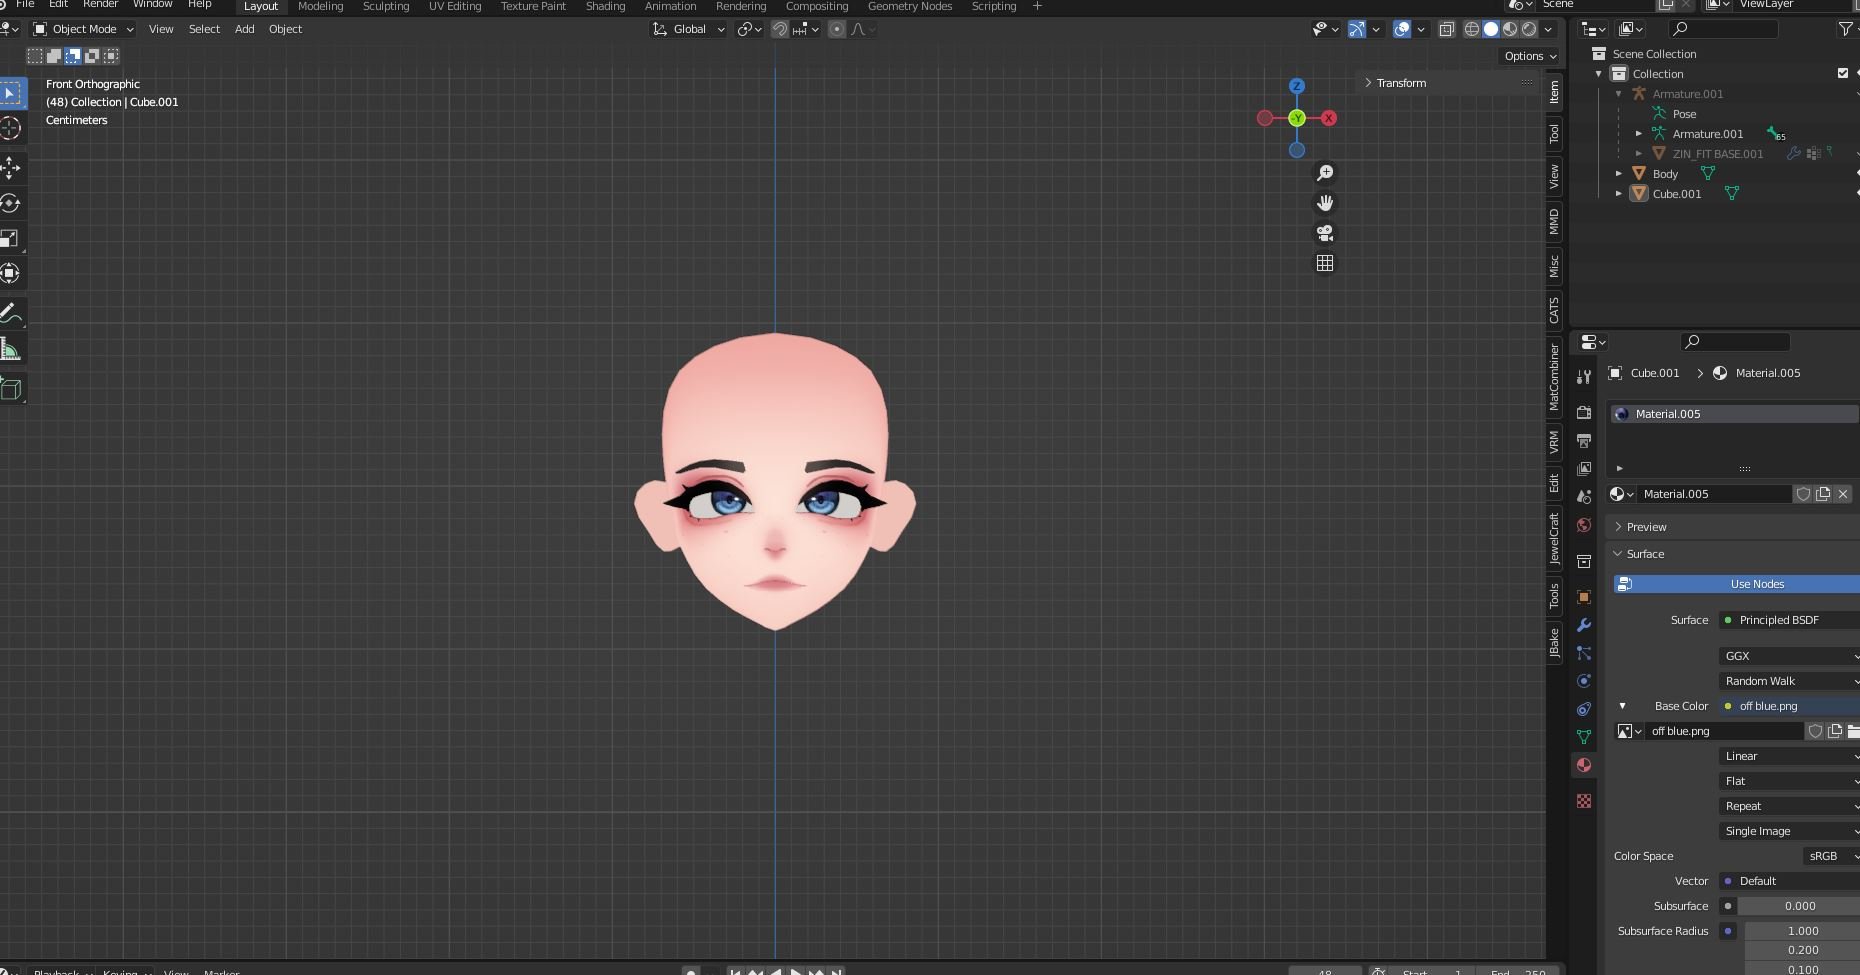This screenshot has width=1860, height=975.
Task: Open the Object Mode dropdown
Action: pyautogui.click(x=84, y=29)
